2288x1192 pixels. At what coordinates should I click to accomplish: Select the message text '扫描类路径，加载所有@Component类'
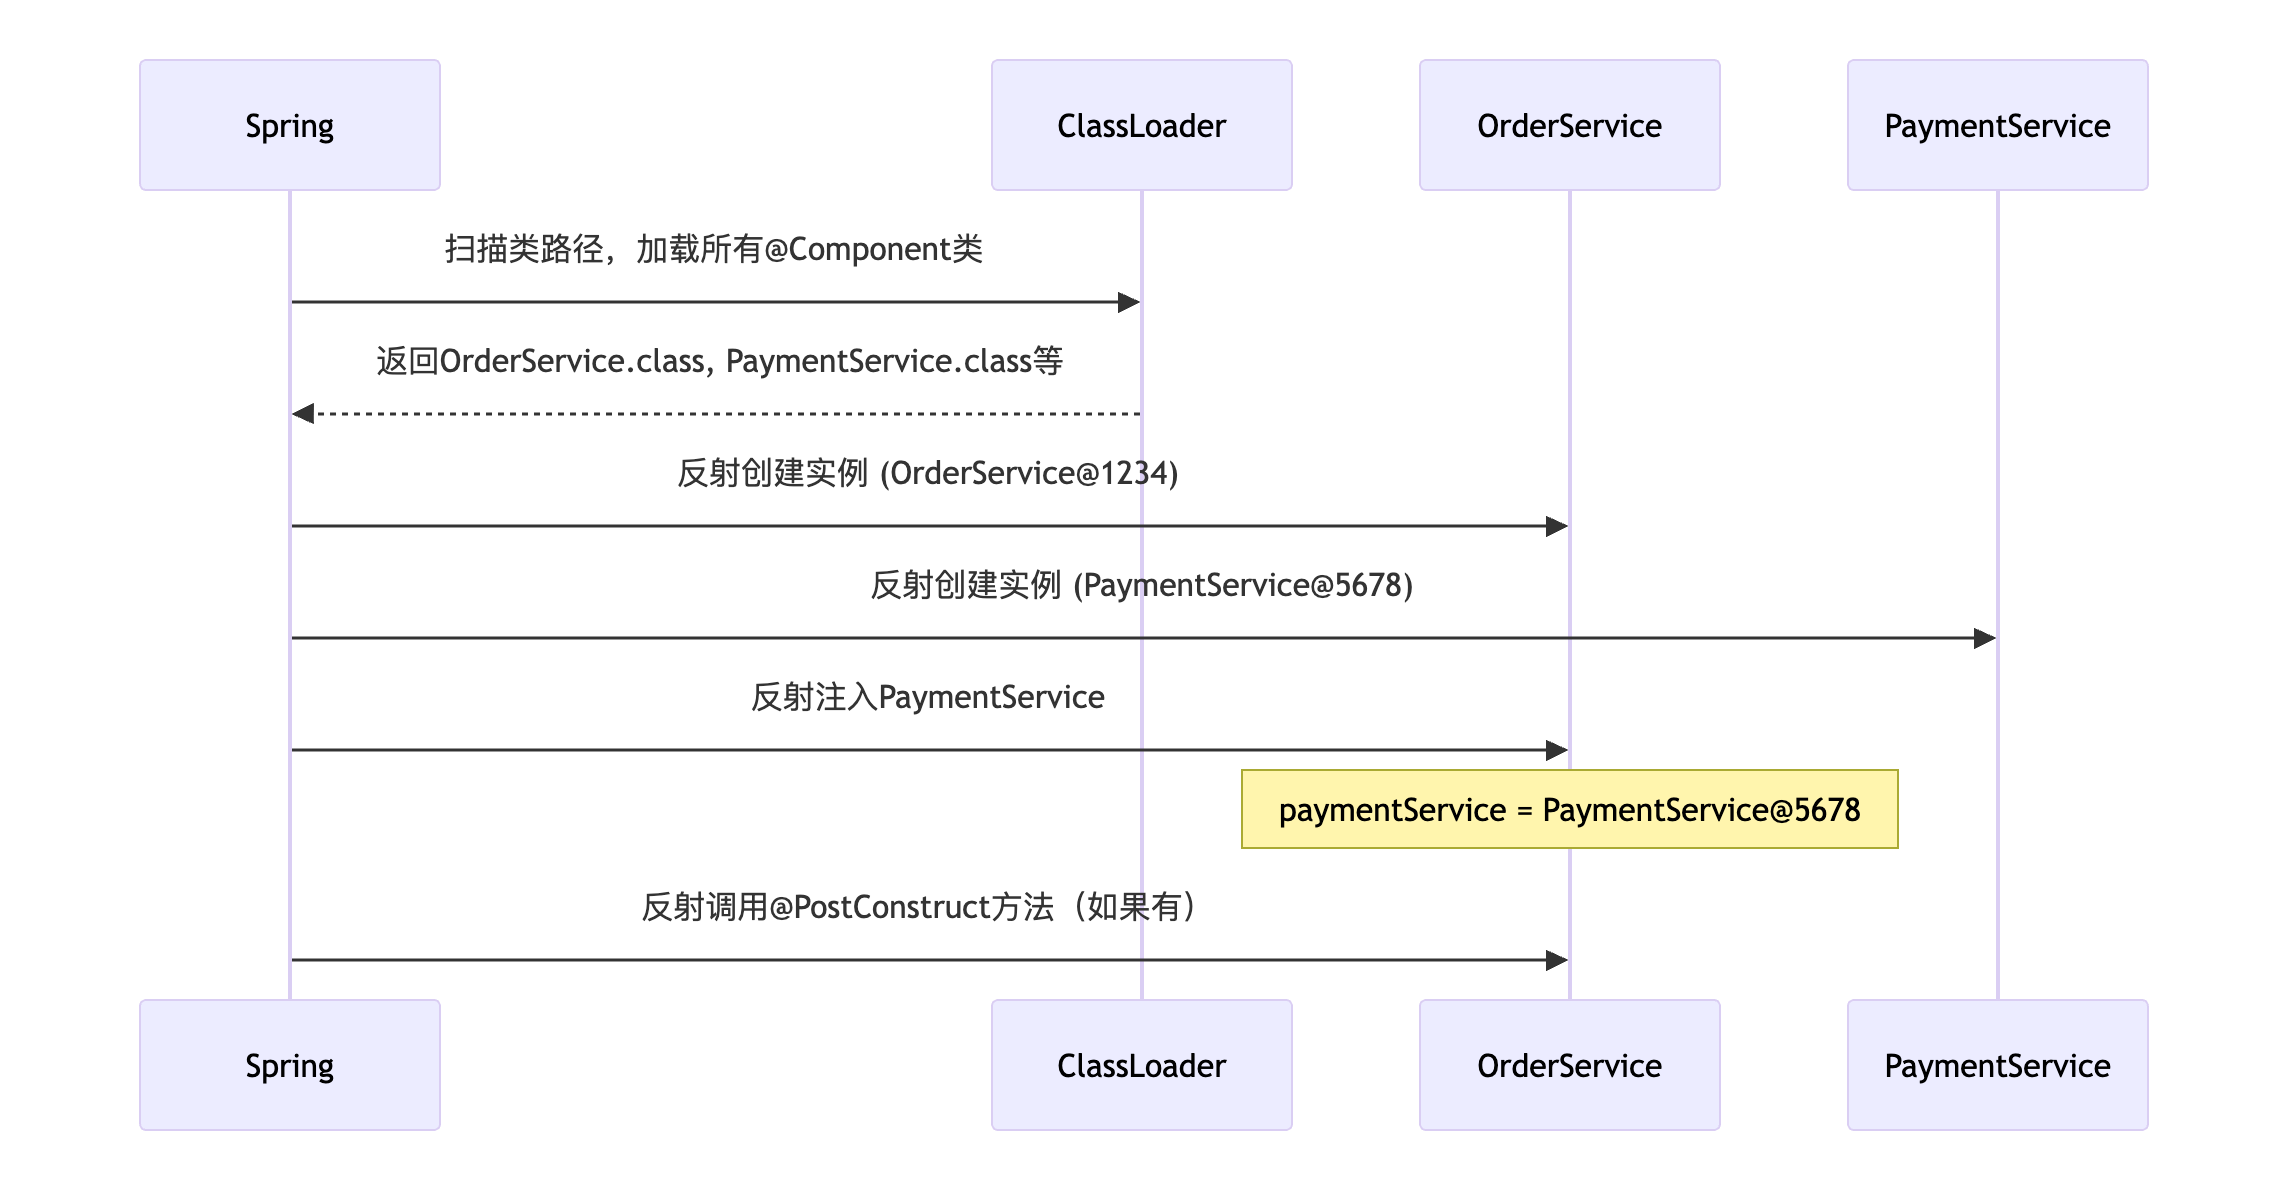pos(714,249)
